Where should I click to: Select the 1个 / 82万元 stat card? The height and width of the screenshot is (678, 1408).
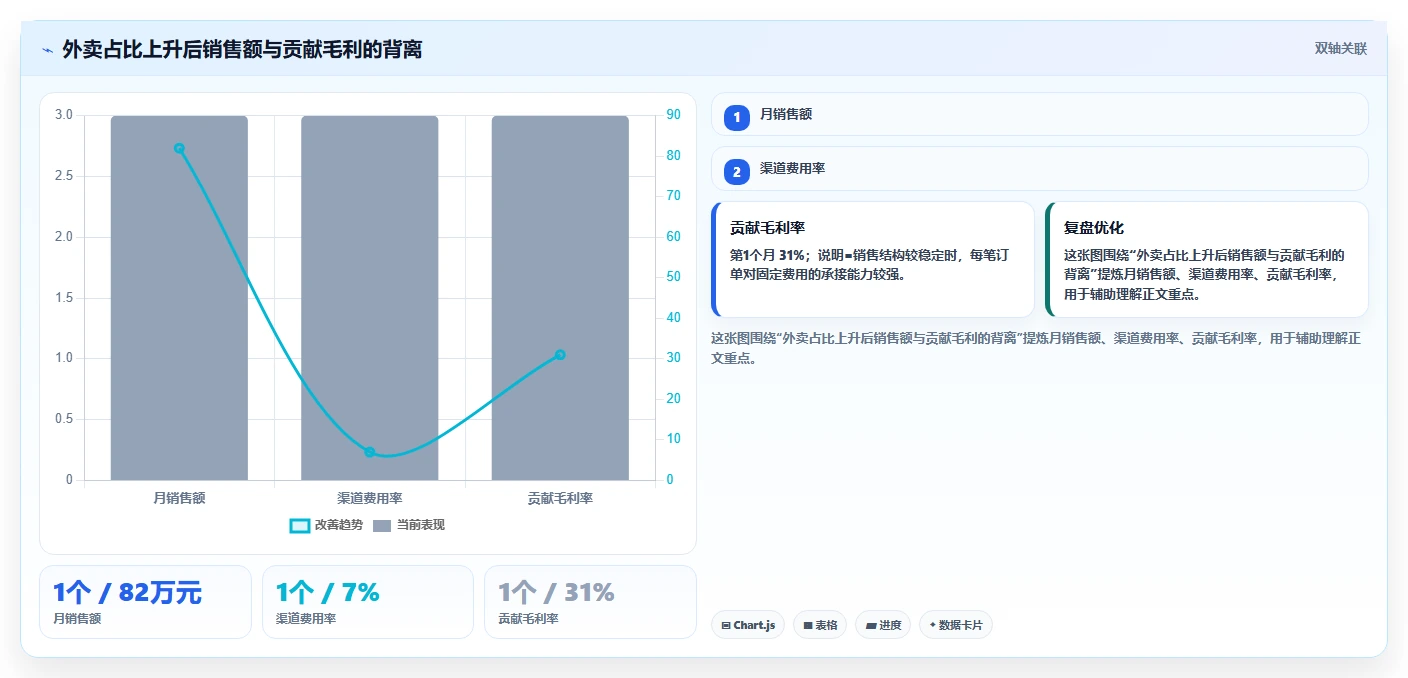tap(145, 602)
